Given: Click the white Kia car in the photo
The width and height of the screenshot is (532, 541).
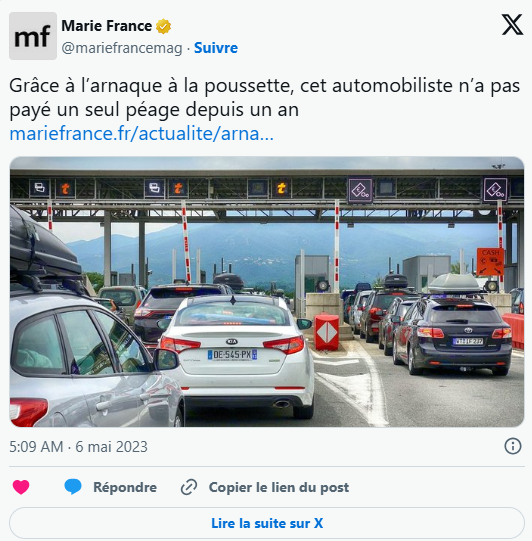Looking at the screenshot, I should click(236, 354).
